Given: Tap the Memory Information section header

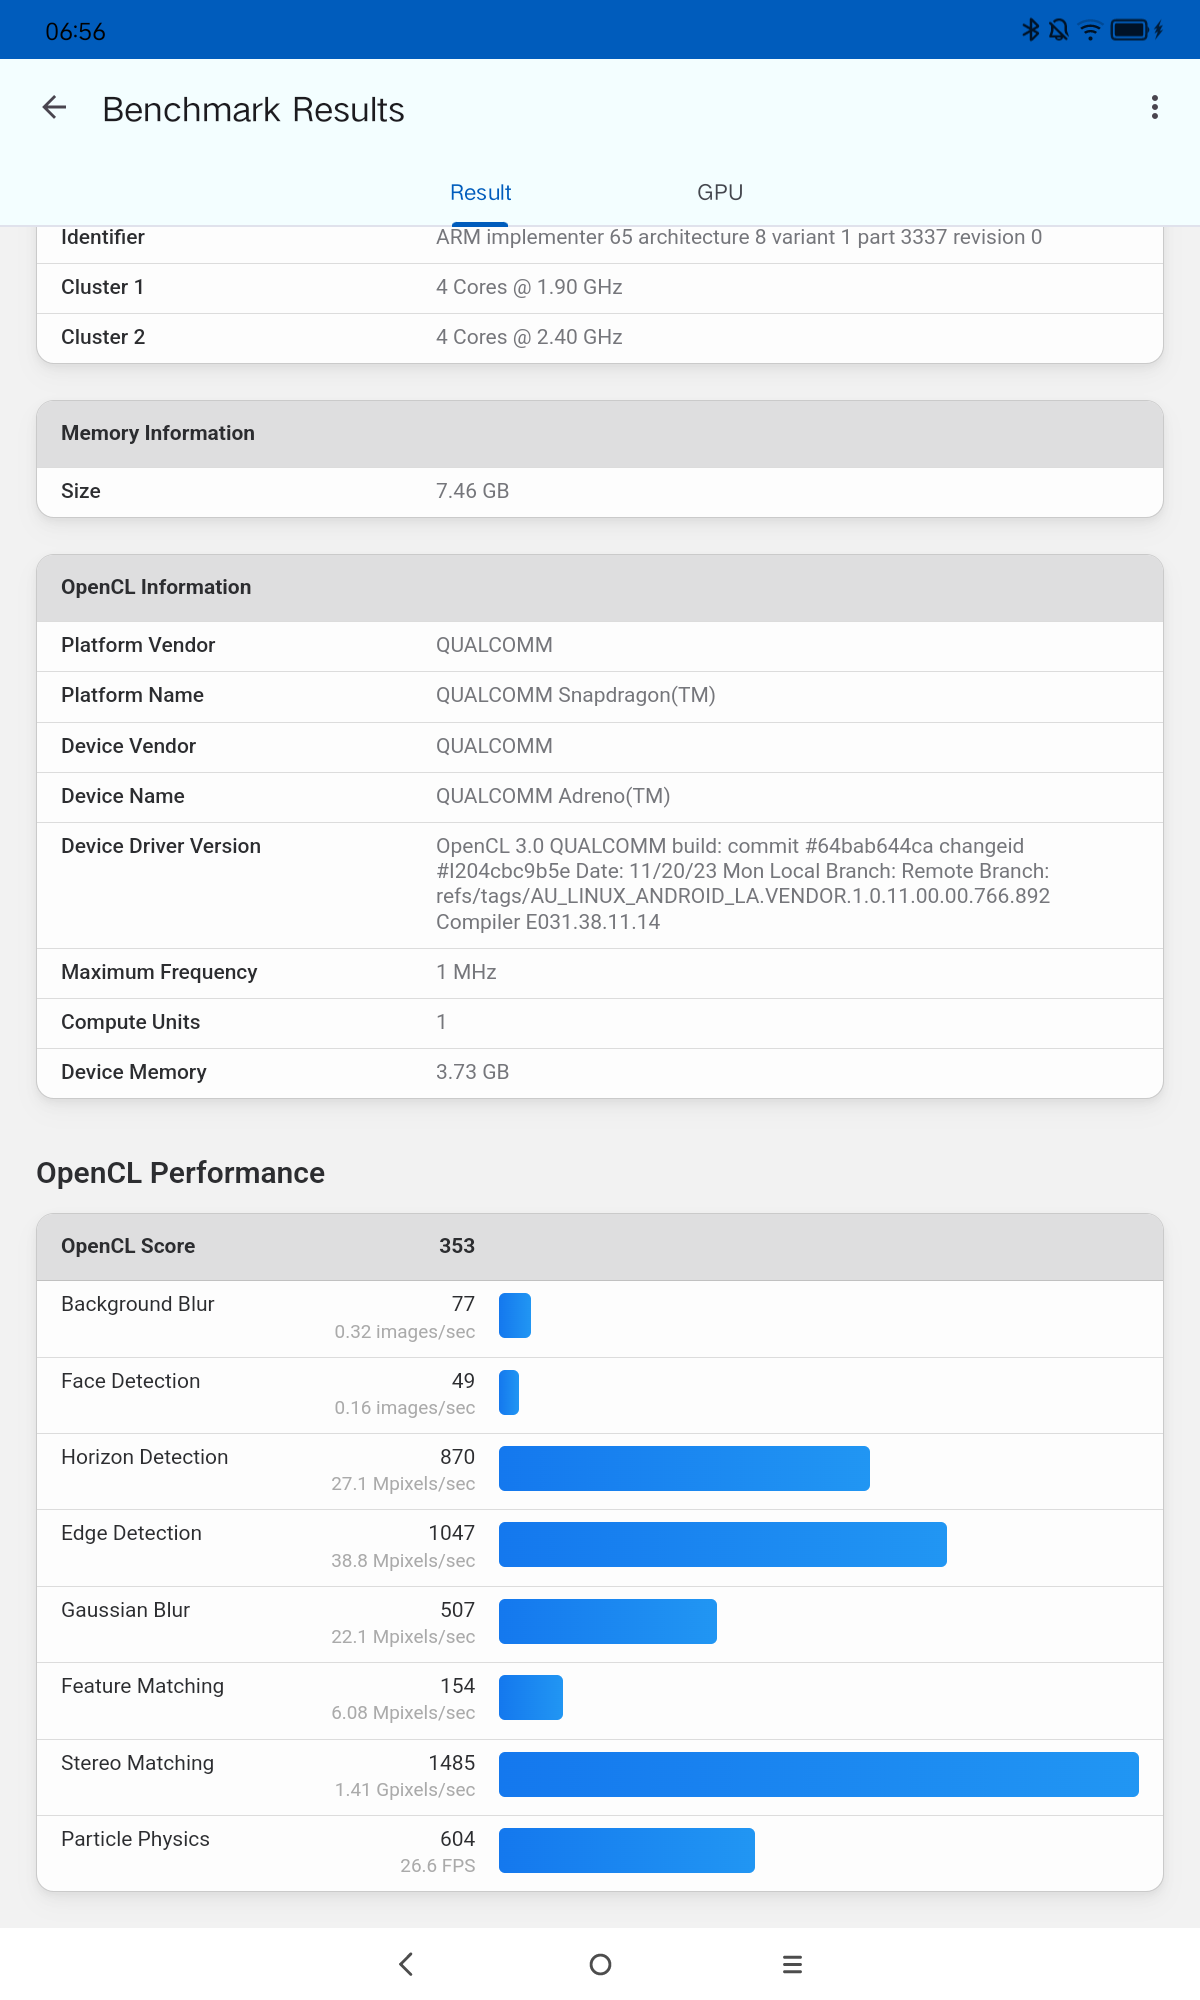Looking at the screenshot, I should pyautogui.click(x=600, y=433).
